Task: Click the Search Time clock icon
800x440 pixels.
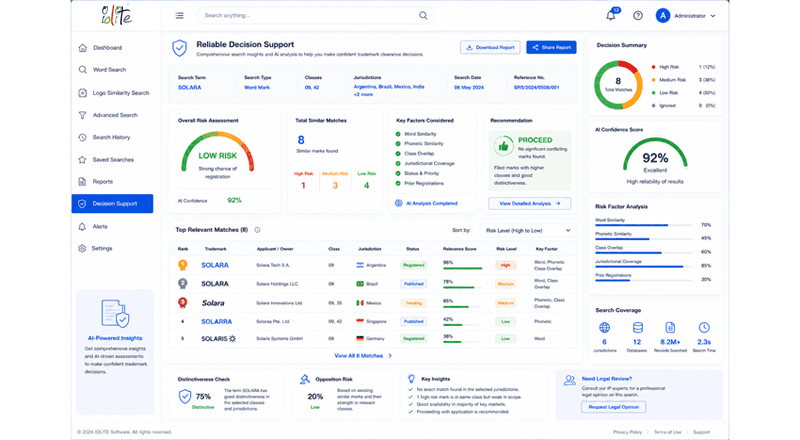Action: 704,328
